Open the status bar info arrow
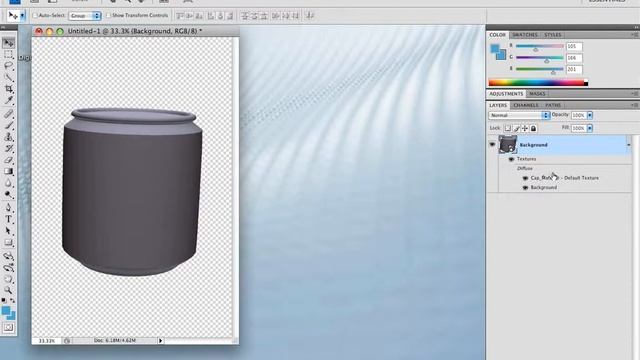640x360 pixels. point(160,340)
